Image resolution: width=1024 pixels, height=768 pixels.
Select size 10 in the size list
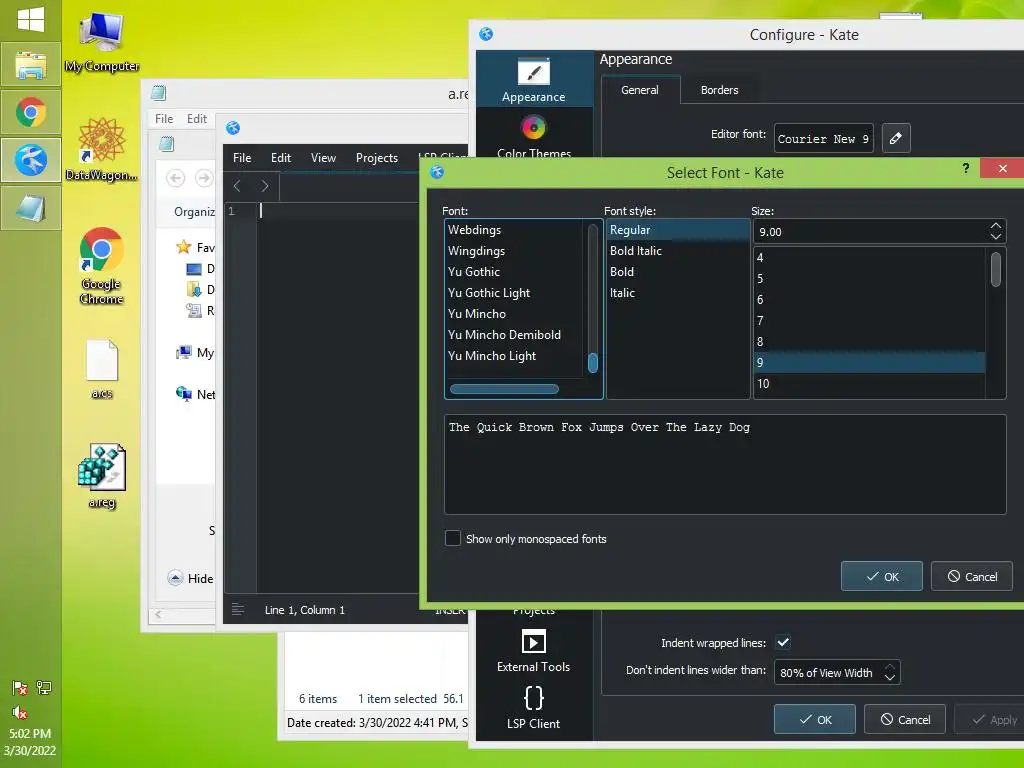(x=869, y=383)
